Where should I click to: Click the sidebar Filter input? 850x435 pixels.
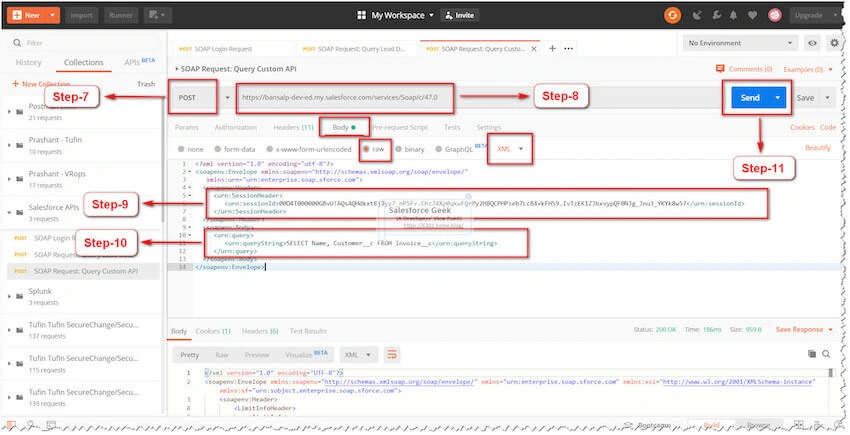pyautogui.click(x=87, y=43)
